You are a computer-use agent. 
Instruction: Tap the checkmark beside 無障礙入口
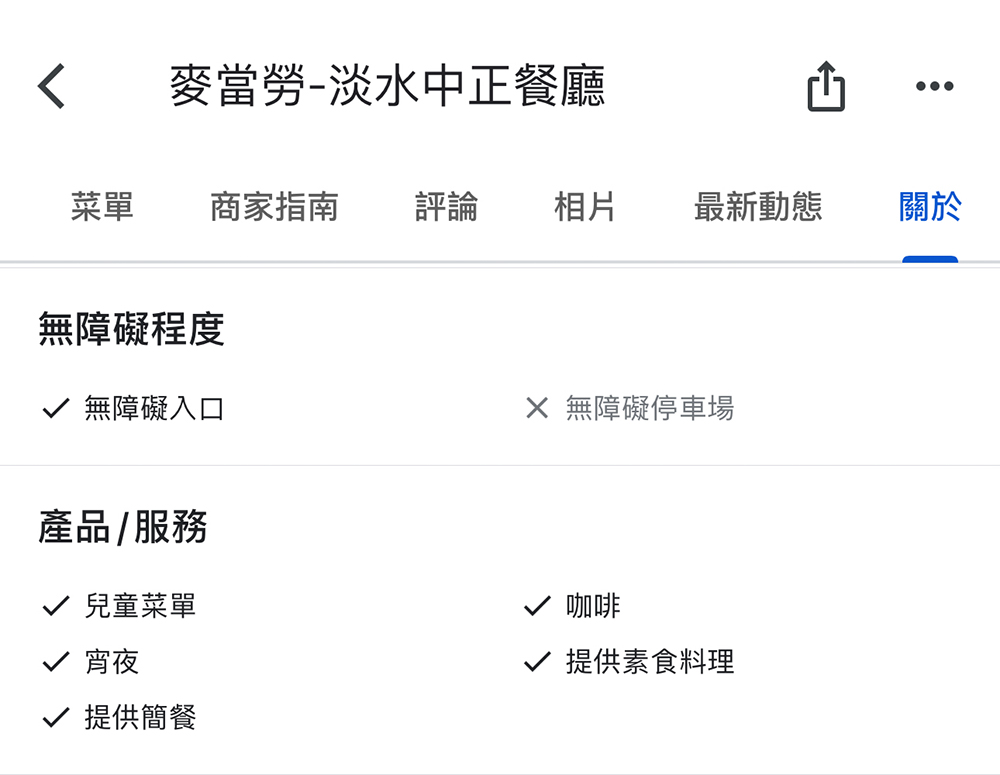coord(55,408)
